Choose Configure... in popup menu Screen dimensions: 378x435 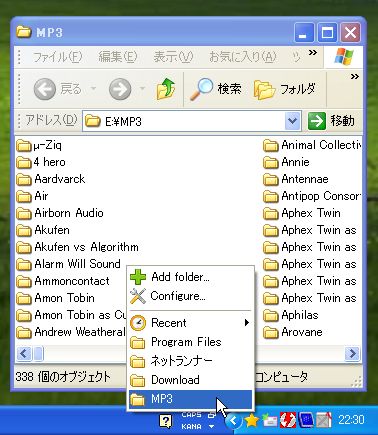coord(190,296)
